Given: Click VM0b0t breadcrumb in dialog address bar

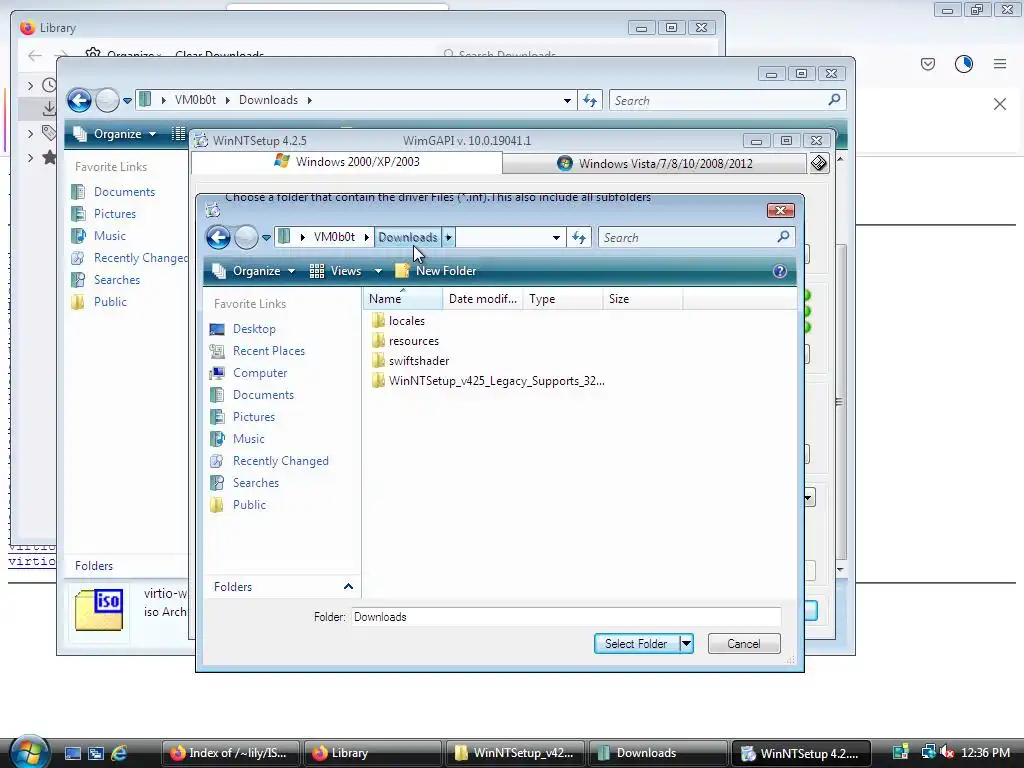Looking at the screenshot, I should coord(334,237).
